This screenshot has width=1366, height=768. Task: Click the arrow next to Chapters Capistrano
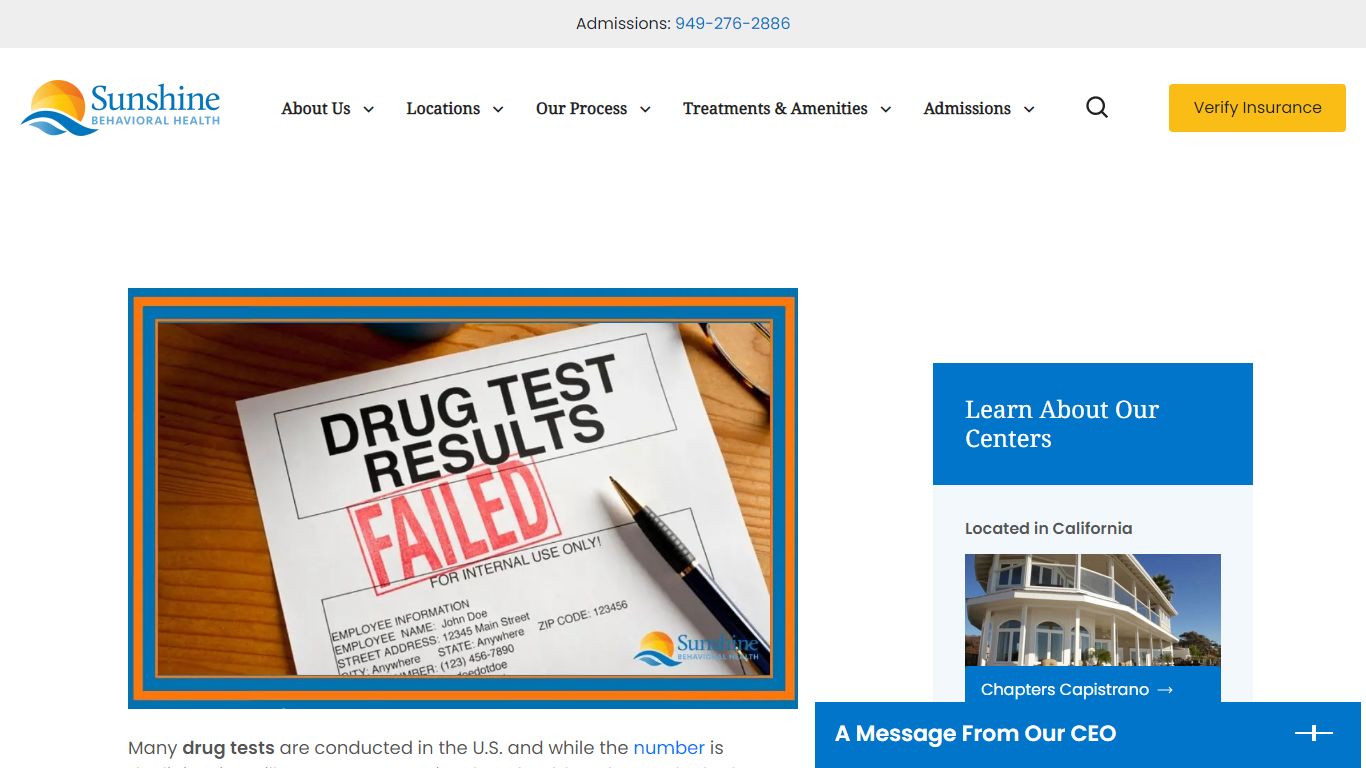(1165, 690)
